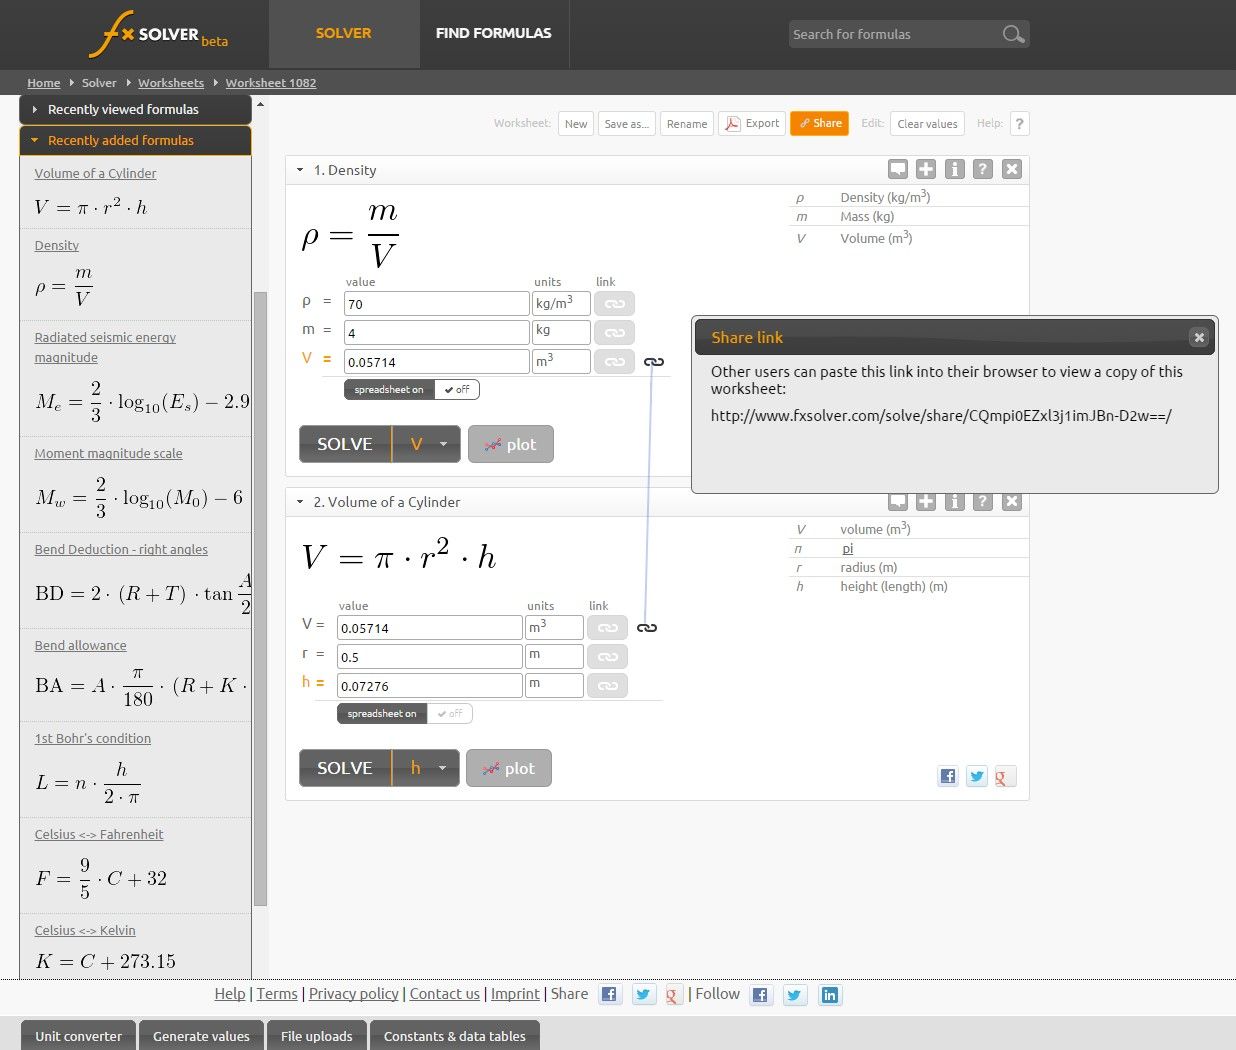This screenshot has width=1236, height=1050.
Task: Open help for the Volume of a Cylinder panel
Action: [x=982, y=501]
